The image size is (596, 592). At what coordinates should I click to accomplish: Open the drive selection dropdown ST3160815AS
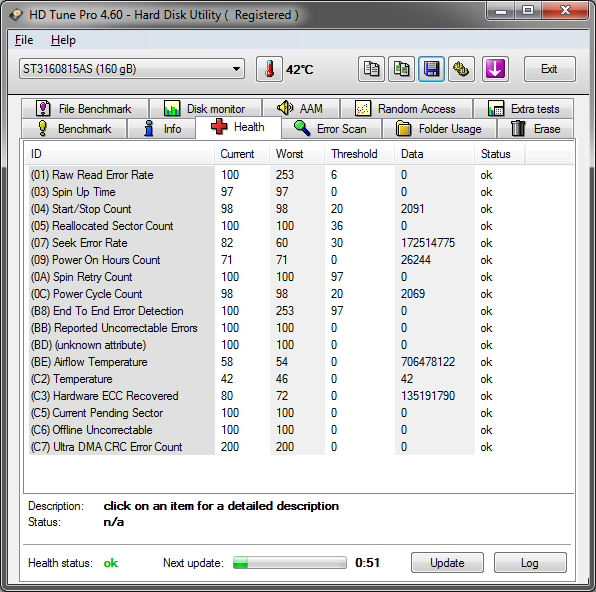click(x=132, y=69)
